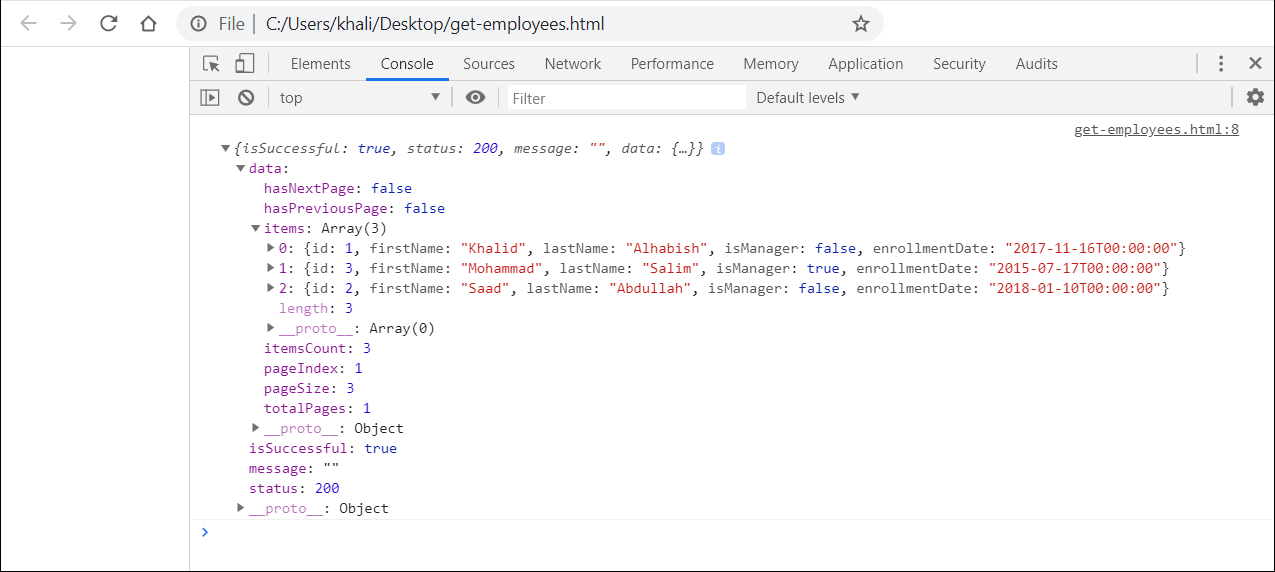Select the hasNextPage: false line
This screenshot has height=572, width=1275.
[x=338, y=188]
